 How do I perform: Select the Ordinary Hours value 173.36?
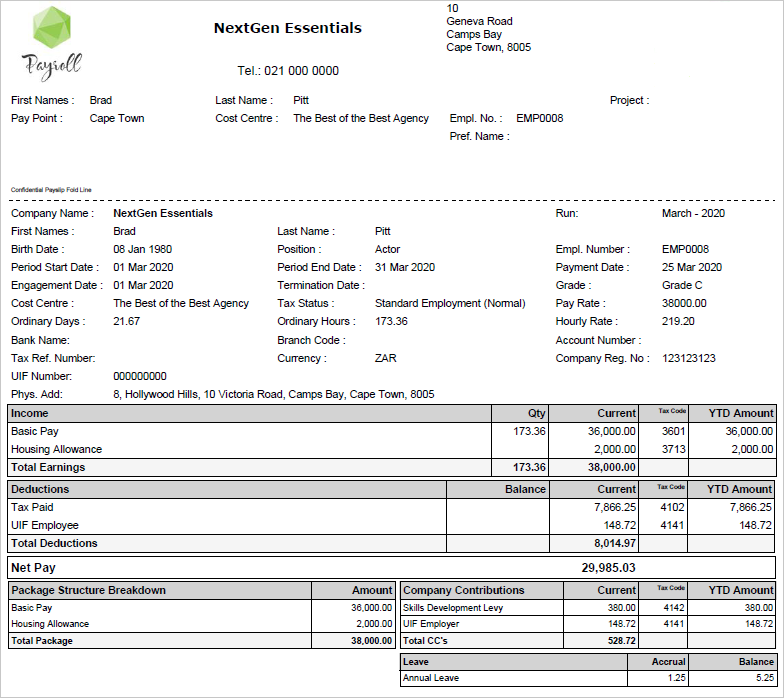[x=391, y=321]
